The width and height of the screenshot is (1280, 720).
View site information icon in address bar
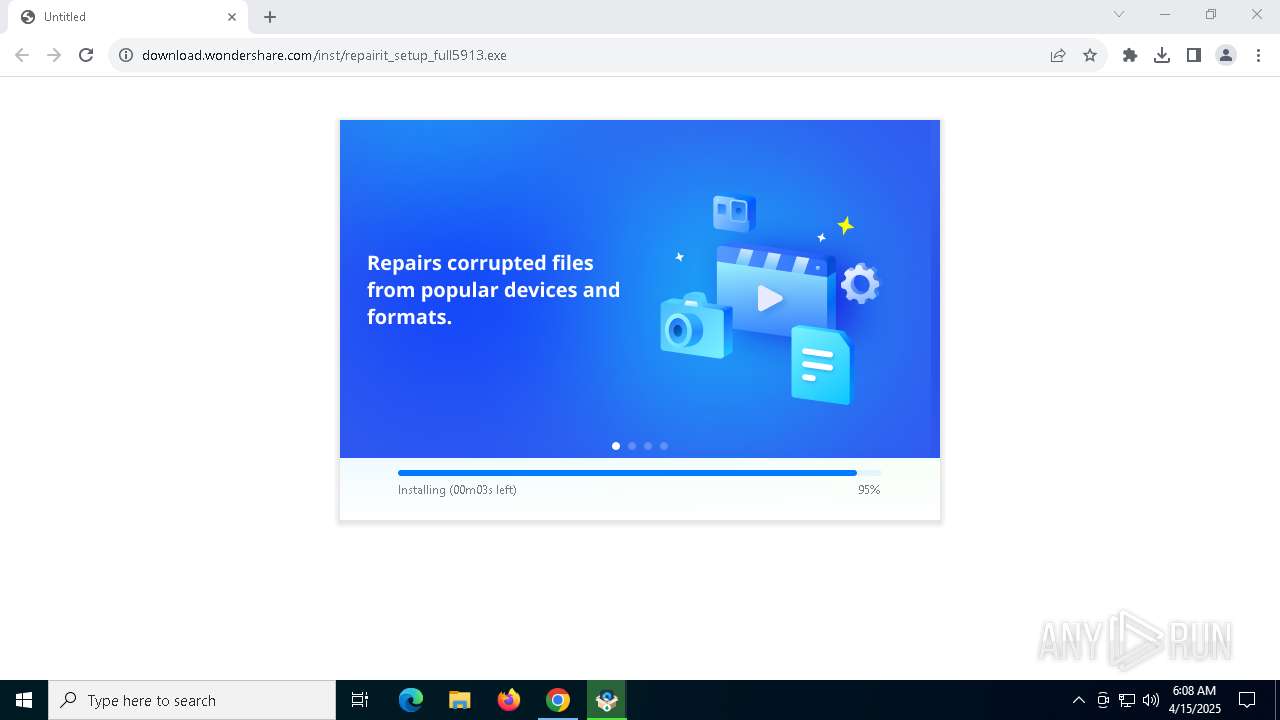(126, 55)
